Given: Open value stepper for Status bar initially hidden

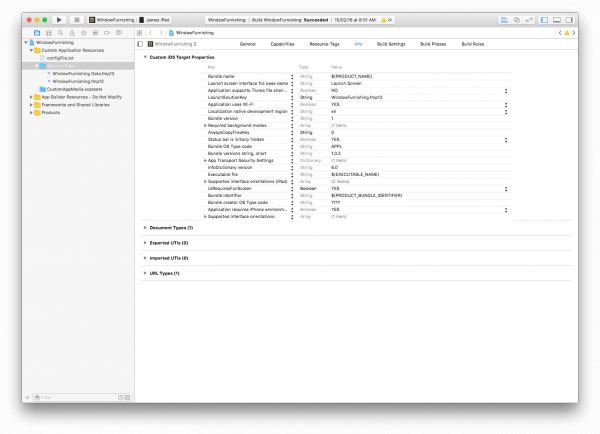Looking at the screenshot, I should (x=506, y=140).
